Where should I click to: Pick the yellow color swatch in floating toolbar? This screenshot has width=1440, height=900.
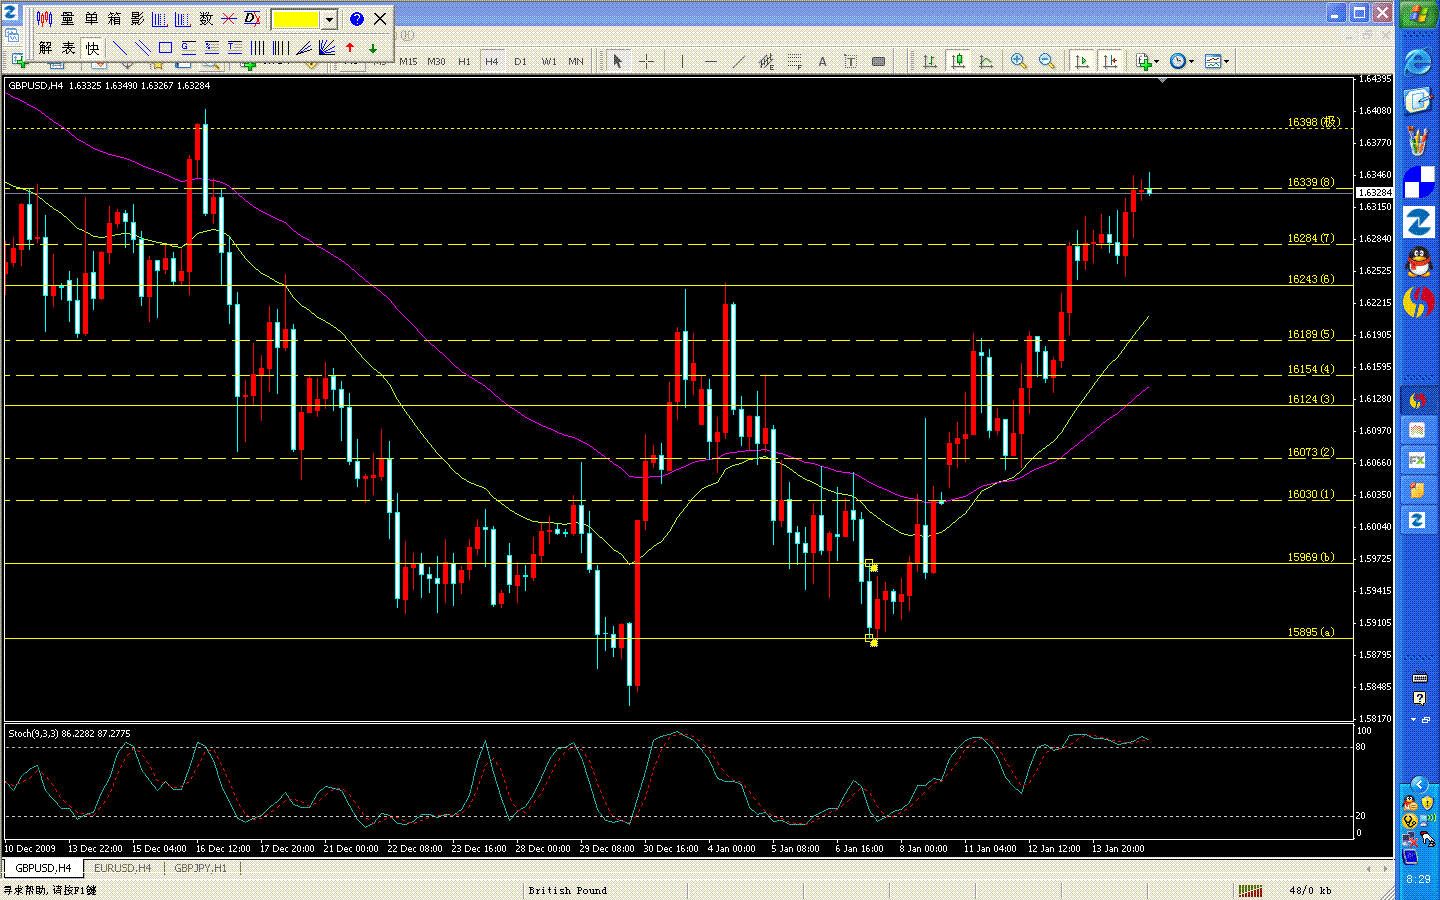[296, 19]
